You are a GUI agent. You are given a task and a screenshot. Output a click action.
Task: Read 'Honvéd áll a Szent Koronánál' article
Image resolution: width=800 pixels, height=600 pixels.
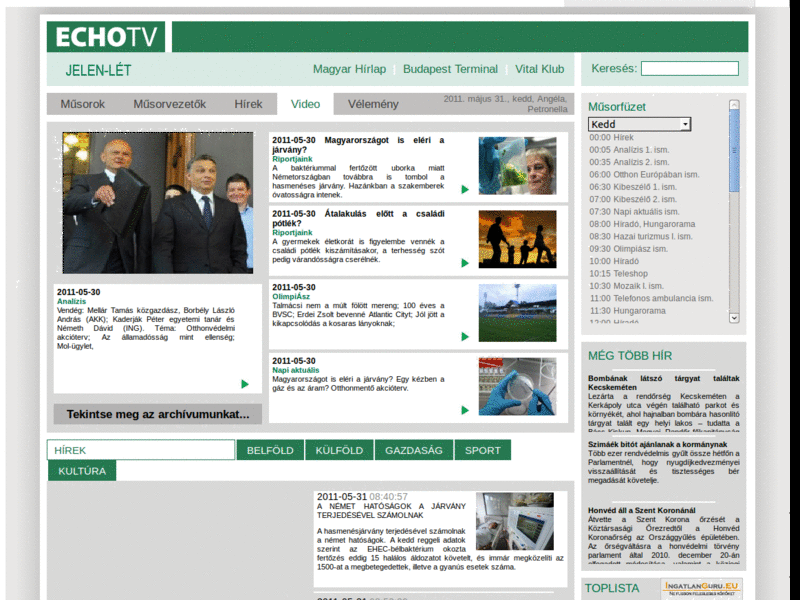[x=641, y=510]
